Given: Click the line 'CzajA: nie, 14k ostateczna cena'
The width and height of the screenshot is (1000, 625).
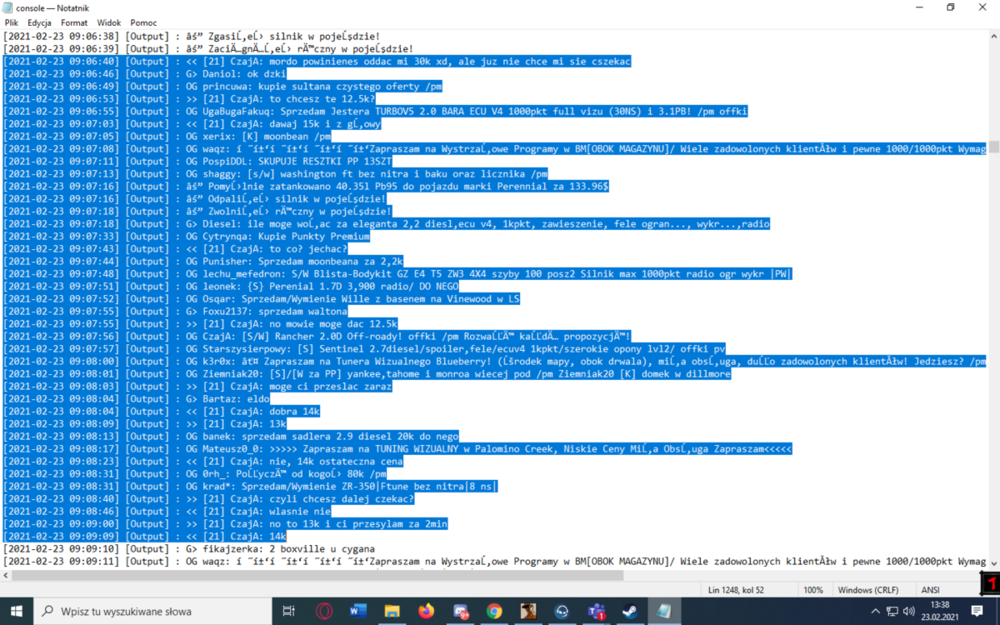Looking at the screenshot, I should click(x=203, y=461).
